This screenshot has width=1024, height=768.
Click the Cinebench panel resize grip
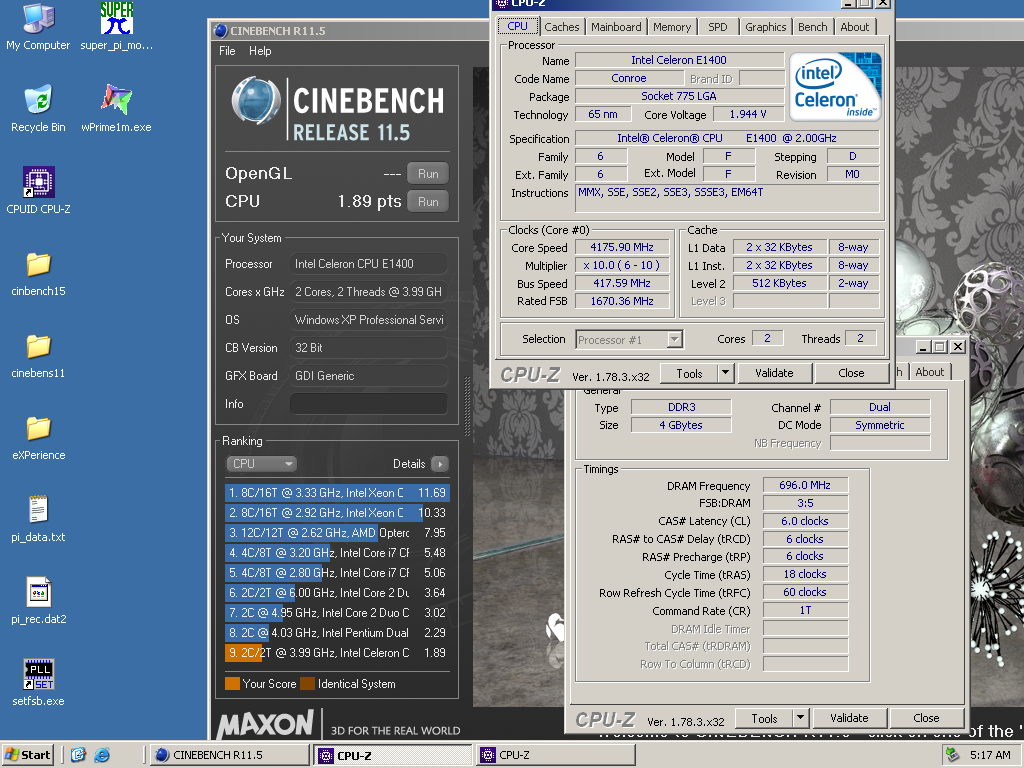point(467,406)
